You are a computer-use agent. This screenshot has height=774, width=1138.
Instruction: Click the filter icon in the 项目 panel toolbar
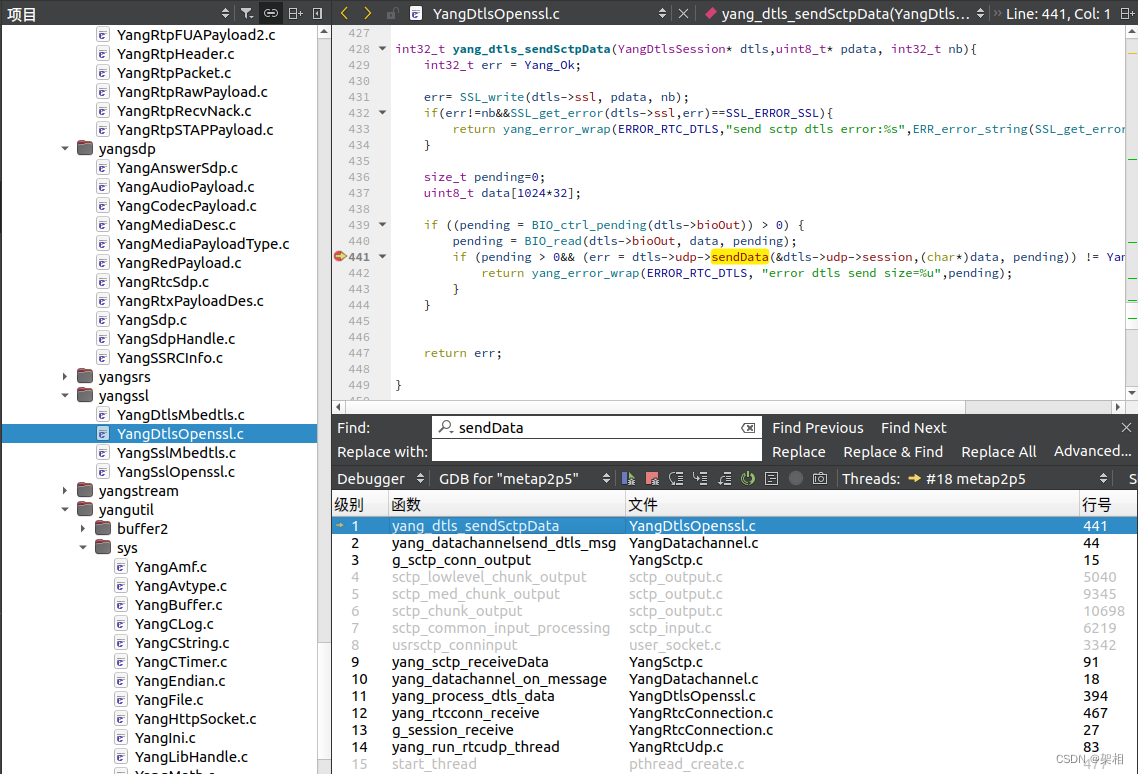coord(245,13)
